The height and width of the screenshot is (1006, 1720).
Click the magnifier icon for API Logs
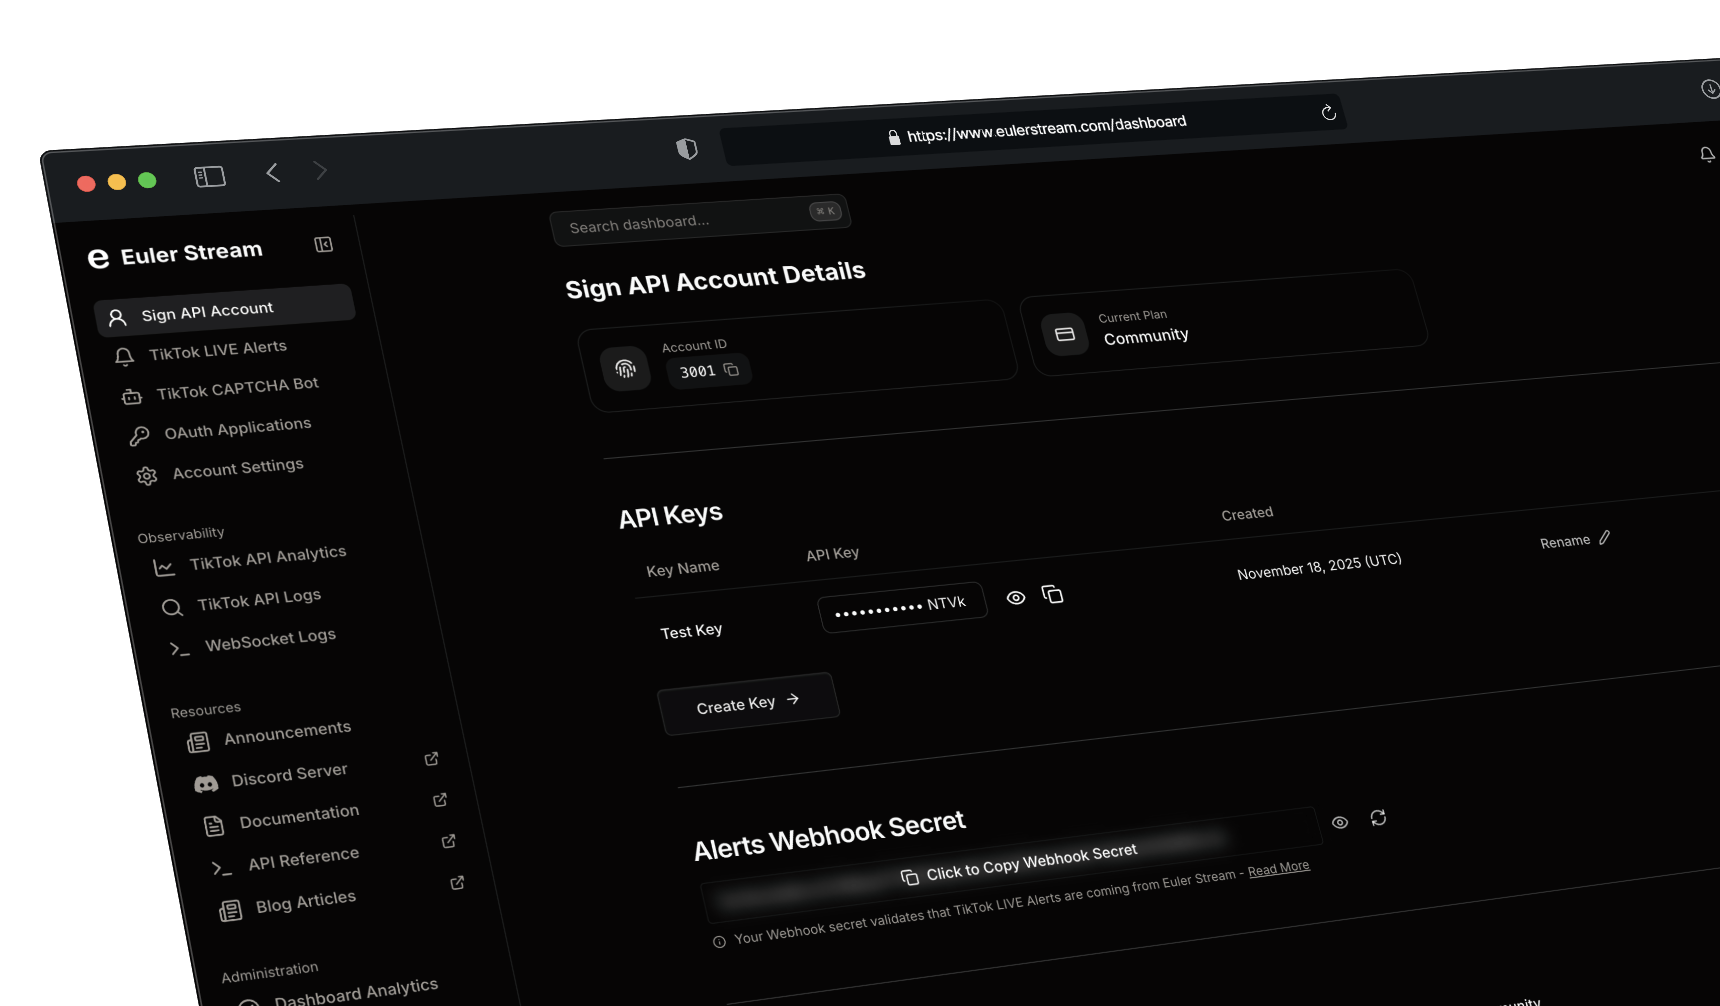point(172,608)
